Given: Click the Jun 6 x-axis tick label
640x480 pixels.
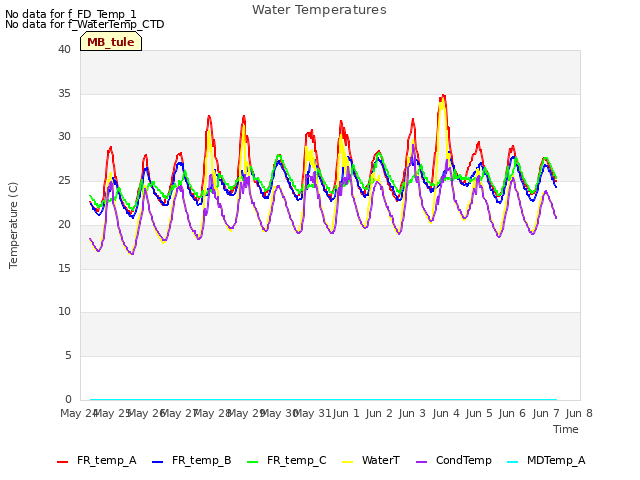Looking at the screenshot, I should point(513,413).
